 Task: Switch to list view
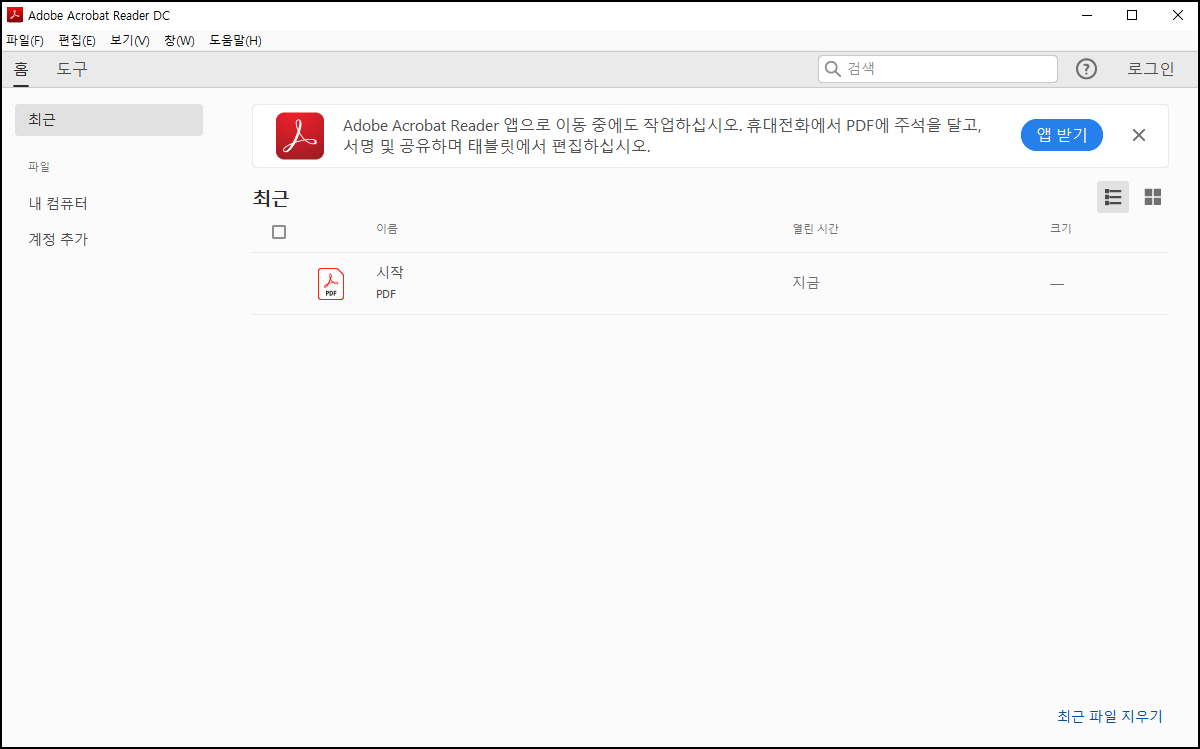click(1113, 197)
